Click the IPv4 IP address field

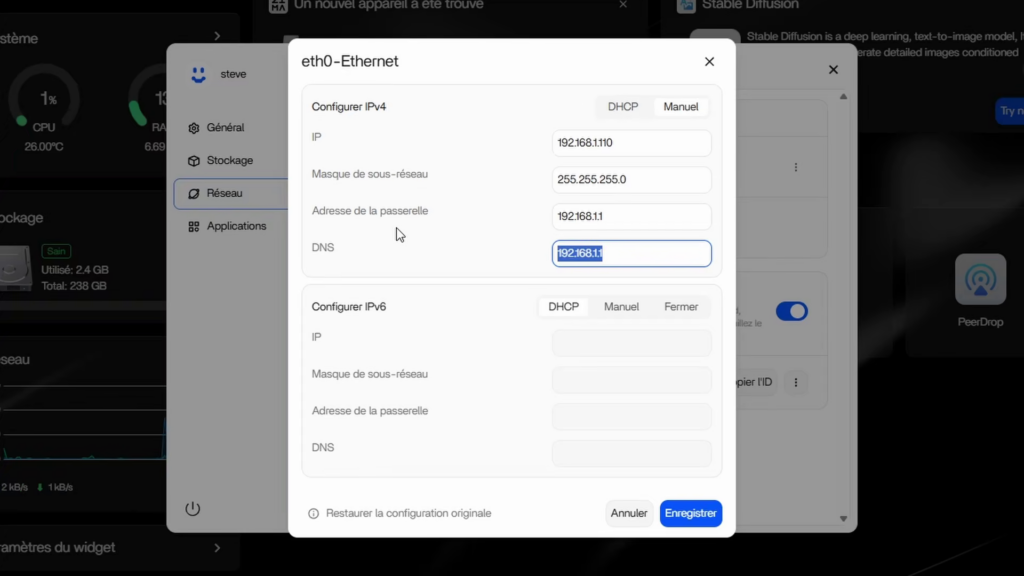631,143
